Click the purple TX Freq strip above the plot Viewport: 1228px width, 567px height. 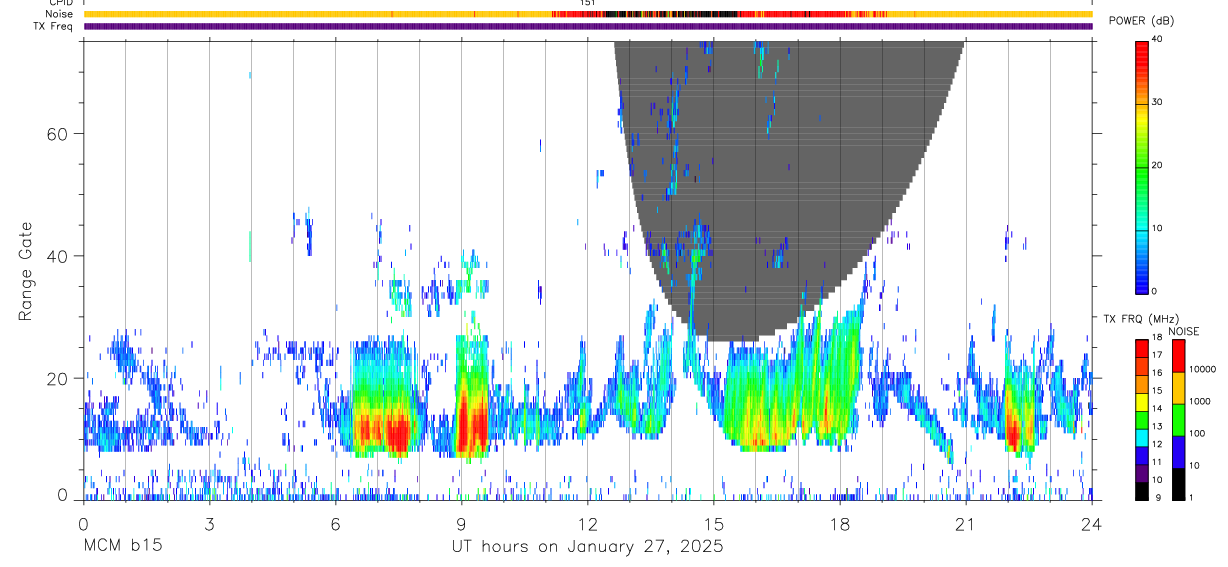588,26
